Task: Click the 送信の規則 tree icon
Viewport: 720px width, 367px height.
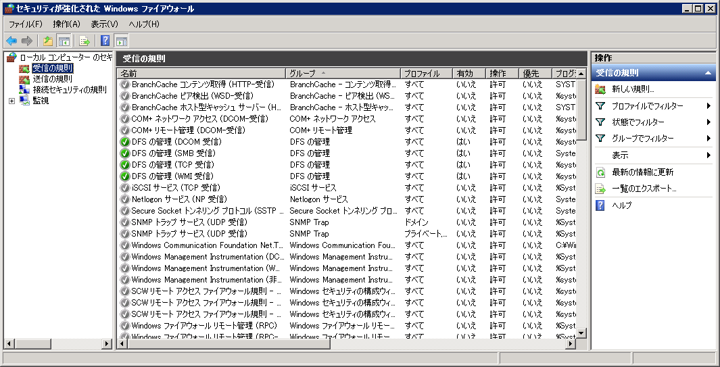Action: 25,79
